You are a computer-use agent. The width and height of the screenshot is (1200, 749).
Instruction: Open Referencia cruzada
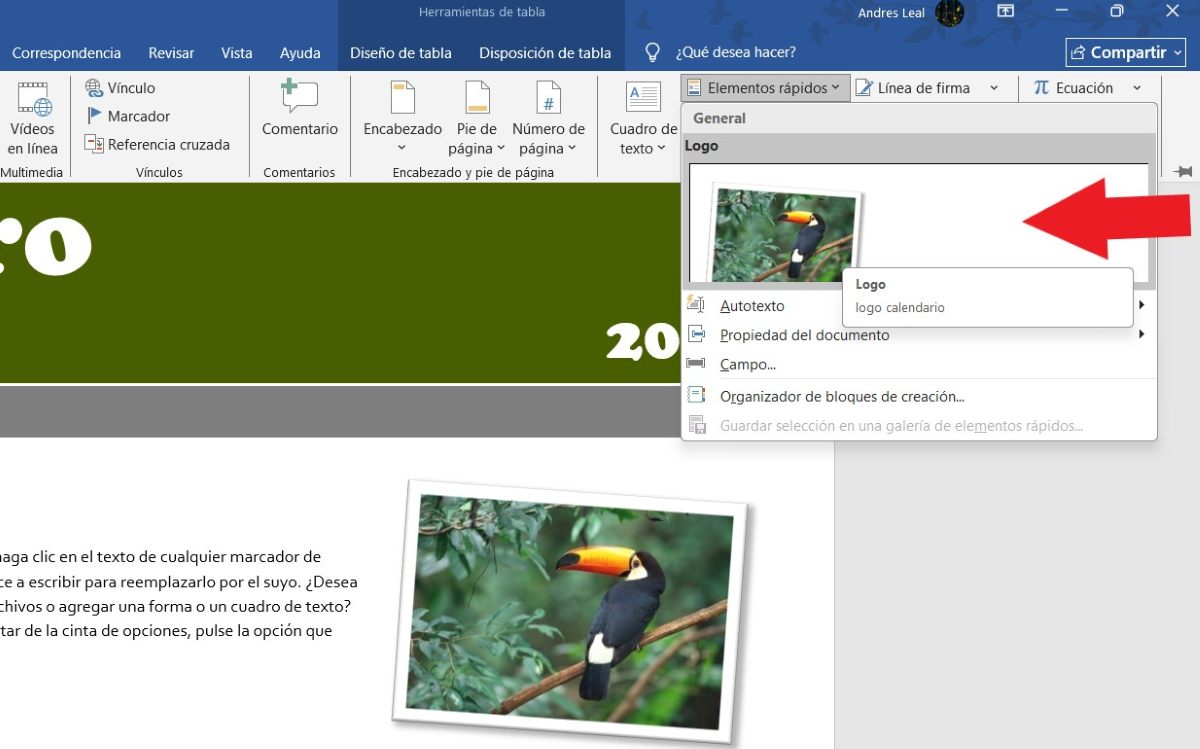[157, 144]
